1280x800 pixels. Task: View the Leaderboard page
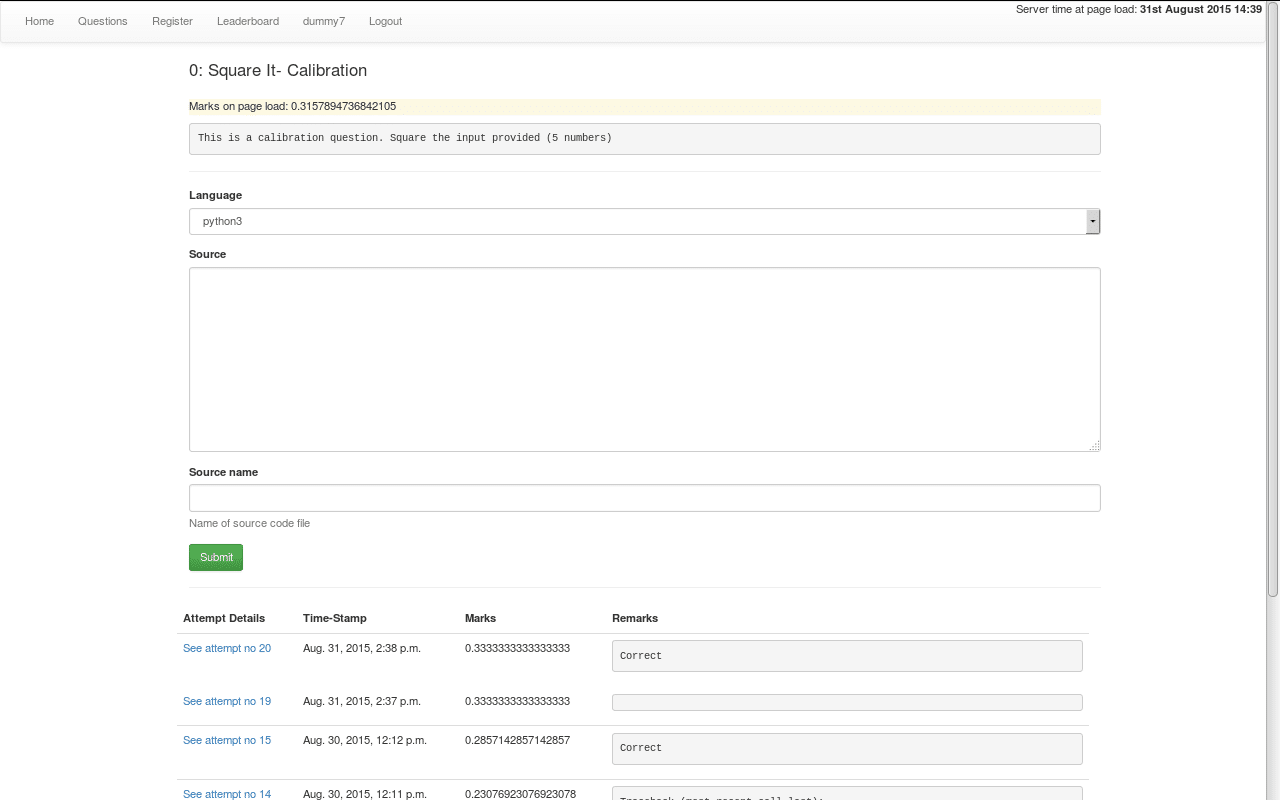pyautogui.click(x=248, y=21)
